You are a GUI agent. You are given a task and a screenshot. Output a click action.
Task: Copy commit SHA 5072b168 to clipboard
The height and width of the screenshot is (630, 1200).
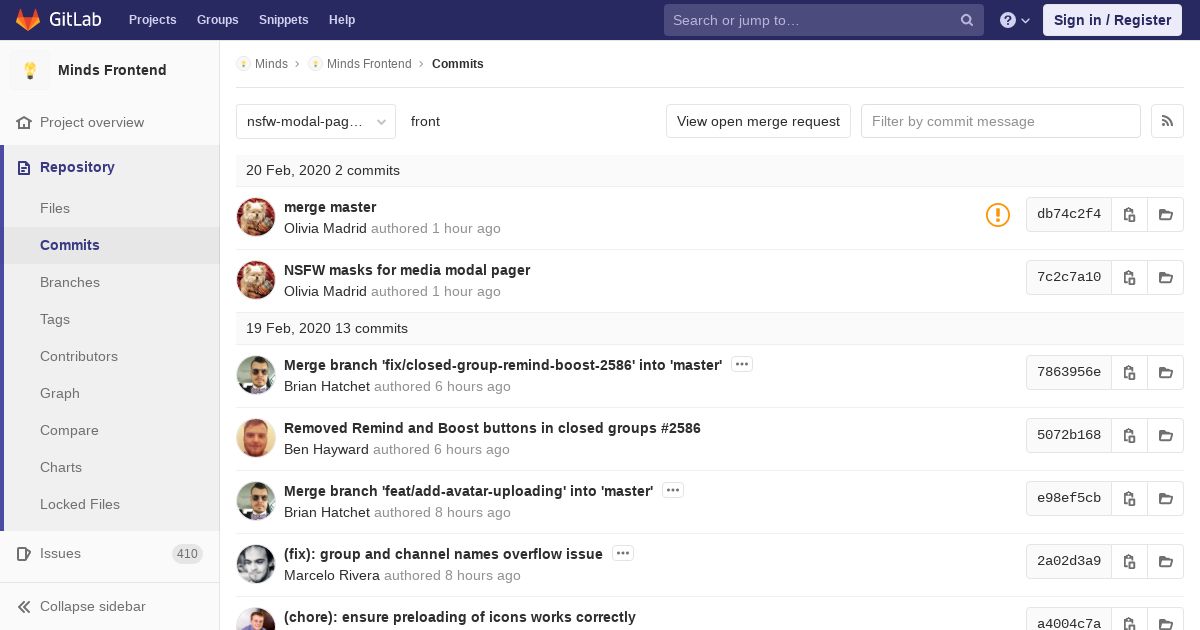pos(1129,435)
